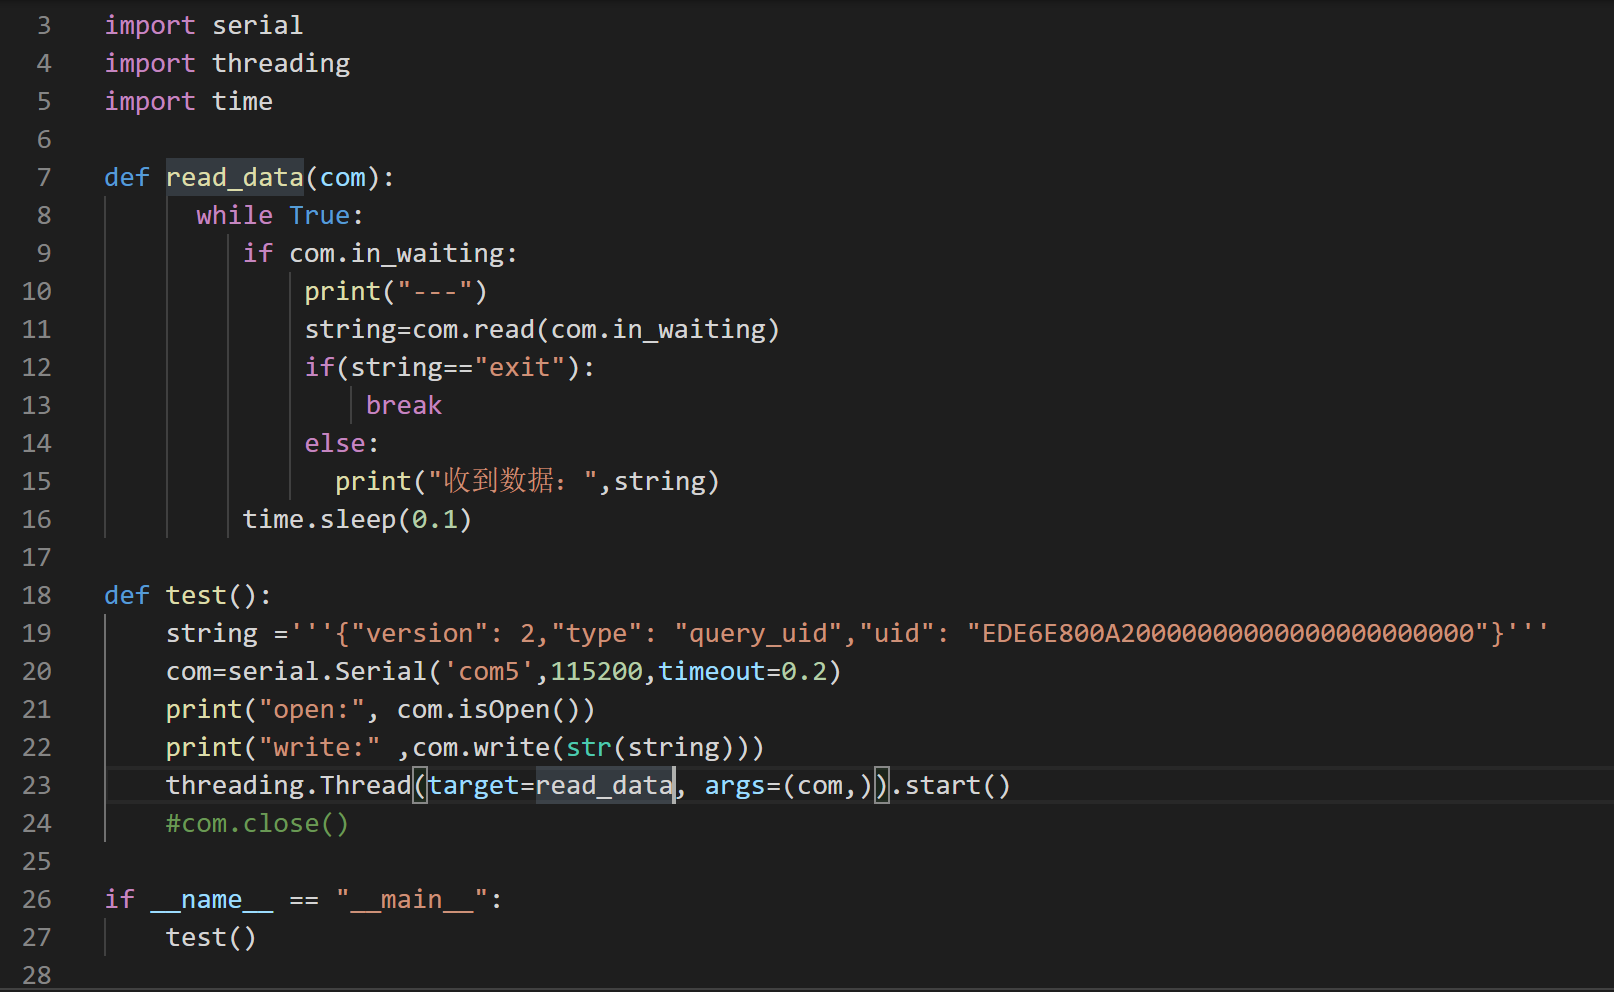Click the 'else' keyword on line 14
This screenshot has height=992, width=1614.
[335, 443]
